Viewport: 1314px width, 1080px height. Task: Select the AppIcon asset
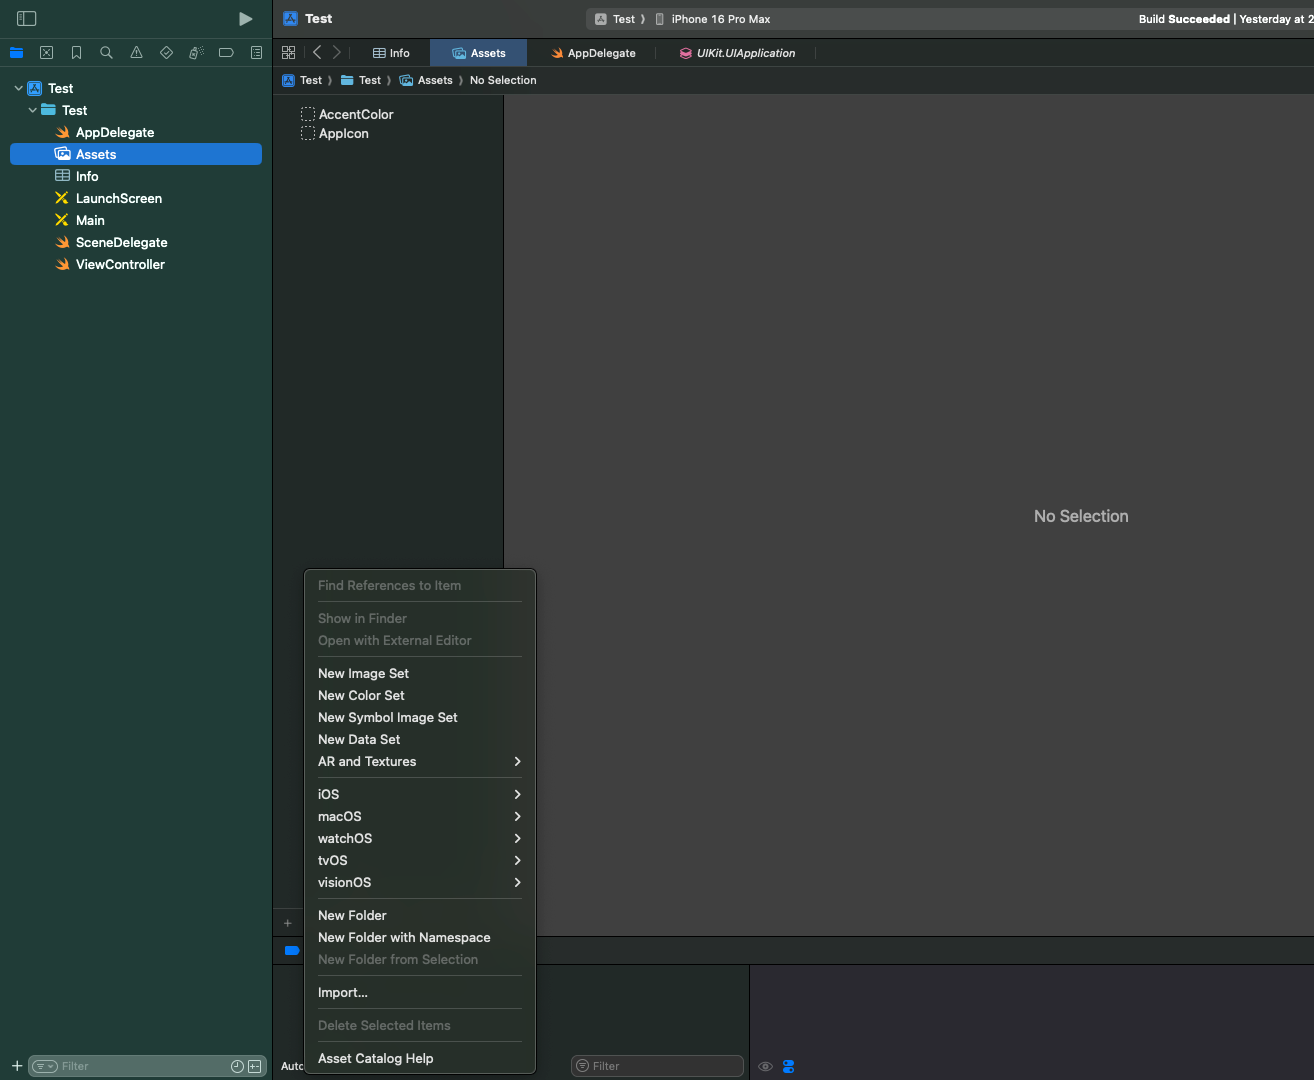click(335, 133)
